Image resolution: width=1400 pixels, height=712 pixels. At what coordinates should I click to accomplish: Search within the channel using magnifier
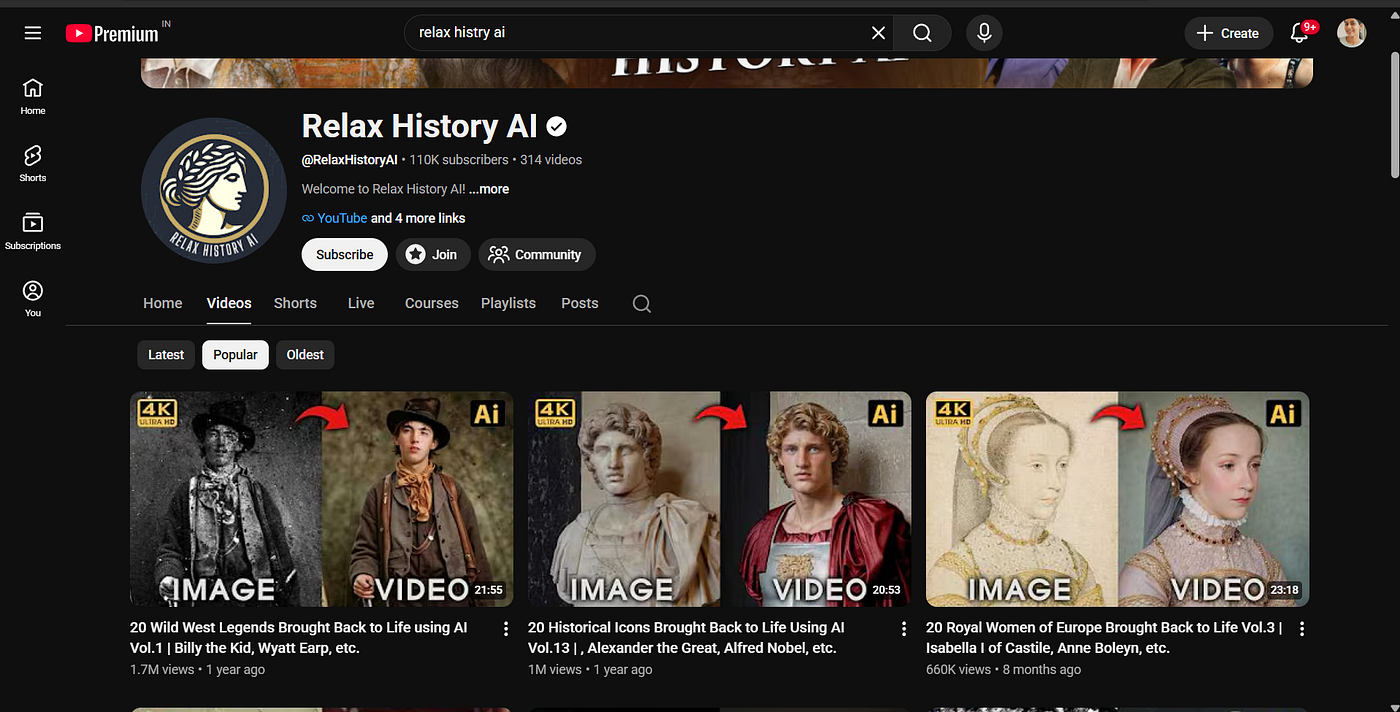tap(642, 304)
